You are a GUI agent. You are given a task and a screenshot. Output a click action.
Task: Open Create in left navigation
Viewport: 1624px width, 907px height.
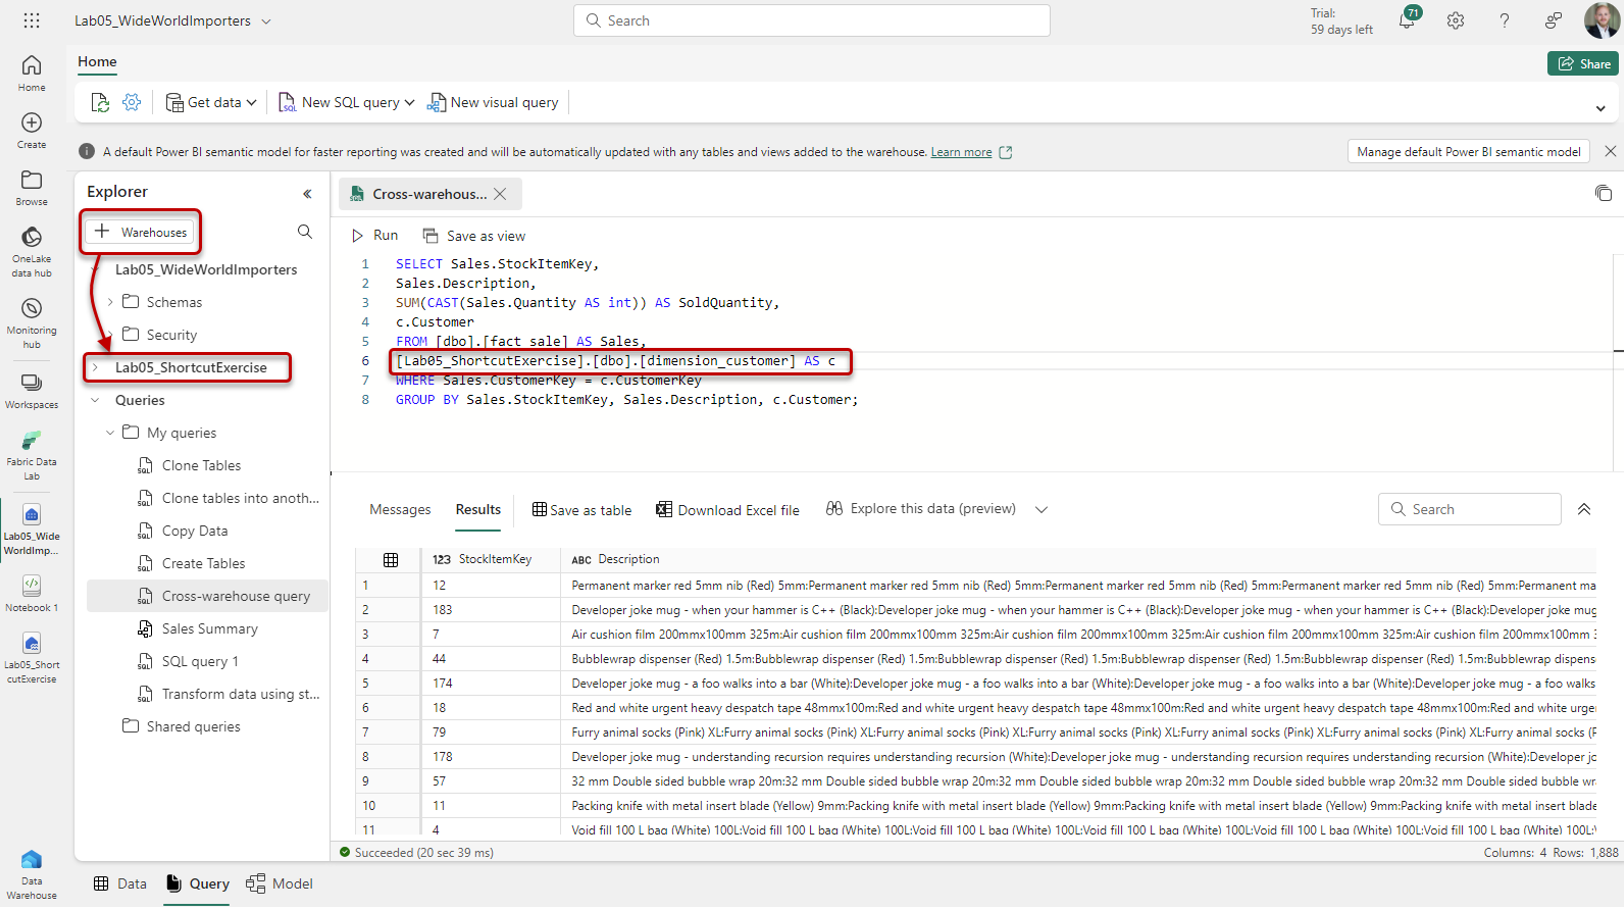coord(31,130)
